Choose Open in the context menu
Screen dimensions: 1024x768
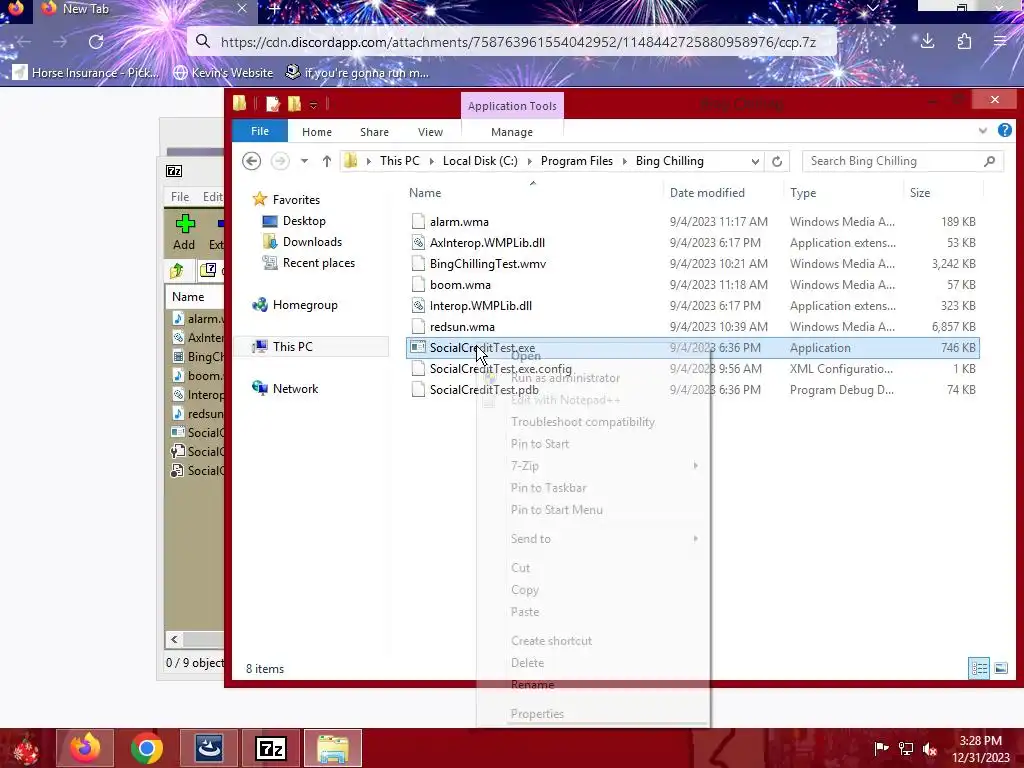pos(592,356)
